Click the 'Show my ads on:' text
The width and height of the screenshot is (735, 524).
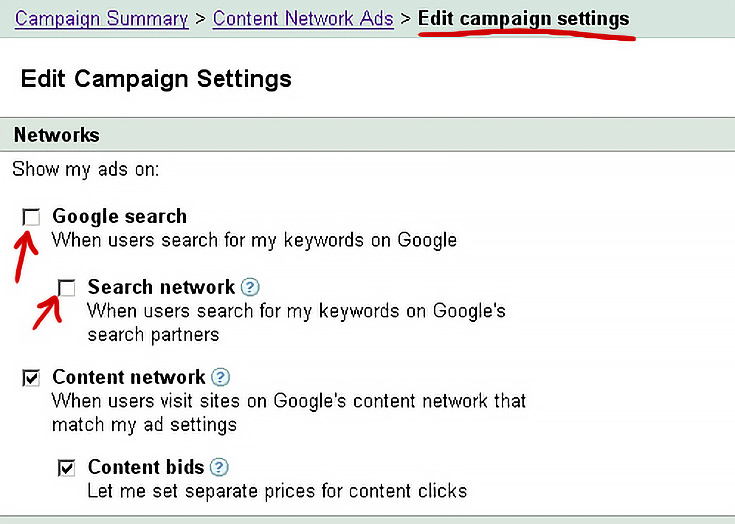[86, 169]
